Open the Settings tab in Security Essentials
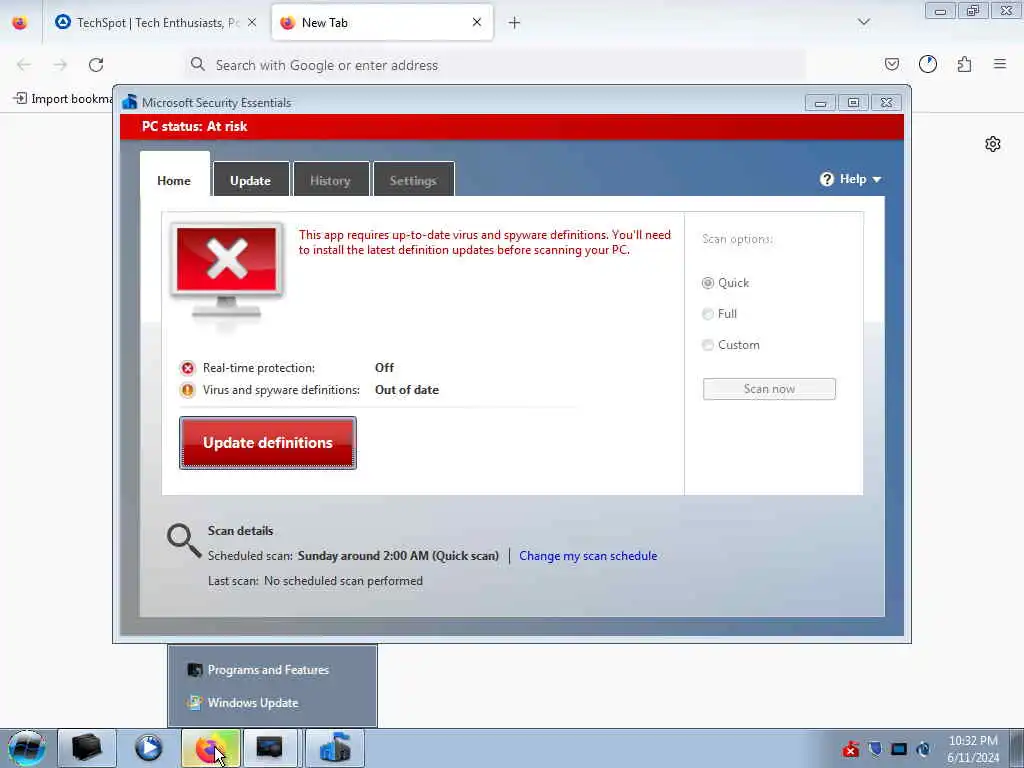1024x768 pixels. coord(413,180)
